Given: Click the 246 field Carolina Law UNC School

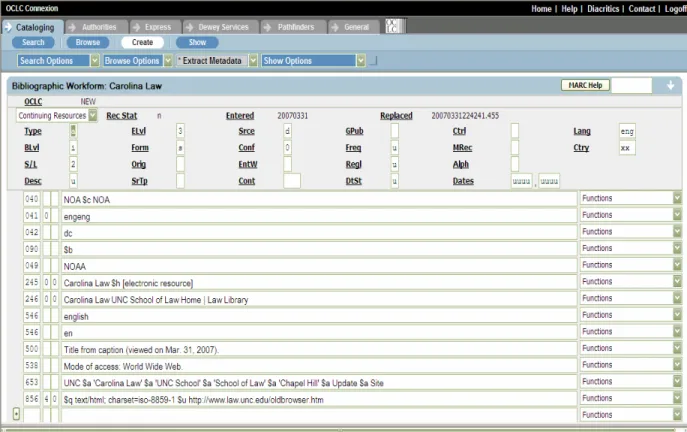Looking at the screenshot, I should point(319,300).
